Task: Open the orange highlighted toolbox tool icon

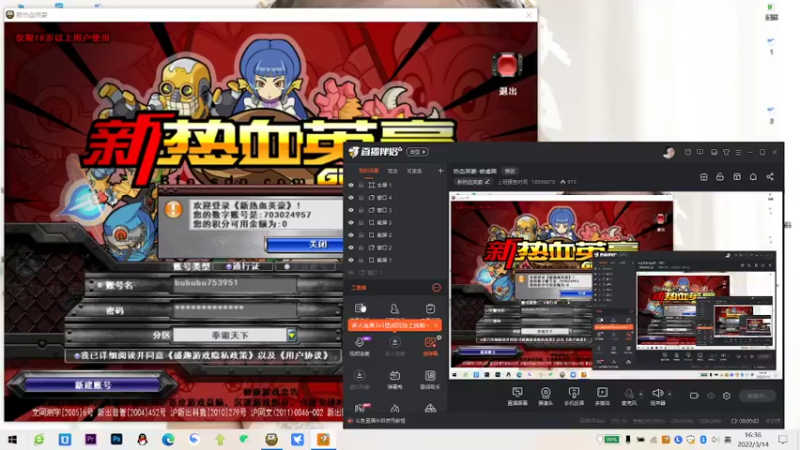Action: (430, 345)
